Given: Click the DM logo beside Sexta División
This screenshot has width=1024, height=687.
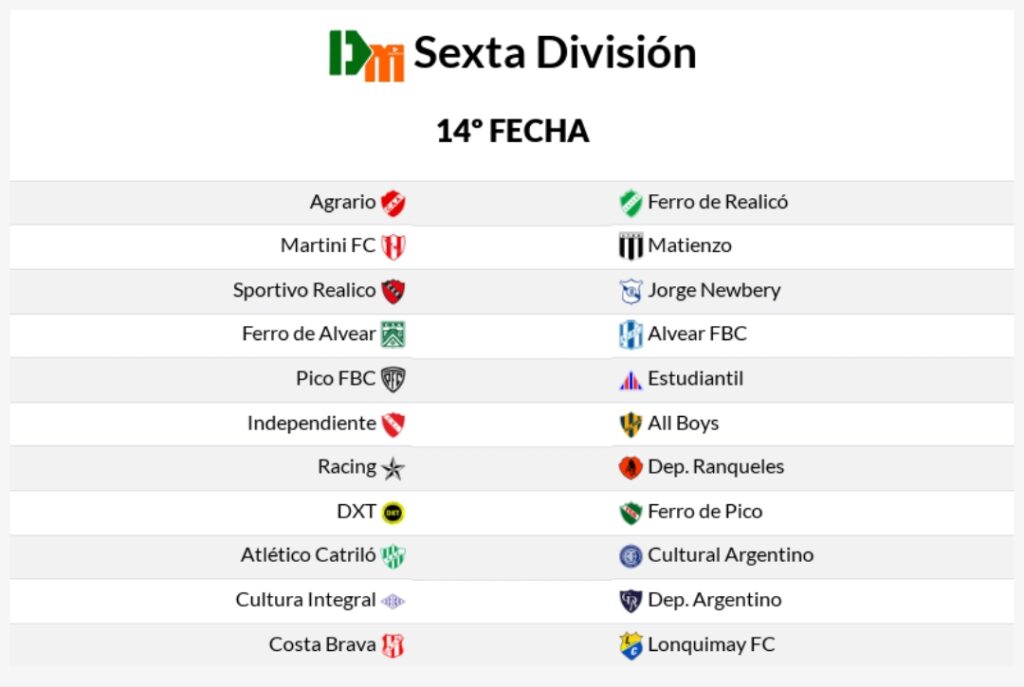Looking at the screenshot, I should pos(367,55).
